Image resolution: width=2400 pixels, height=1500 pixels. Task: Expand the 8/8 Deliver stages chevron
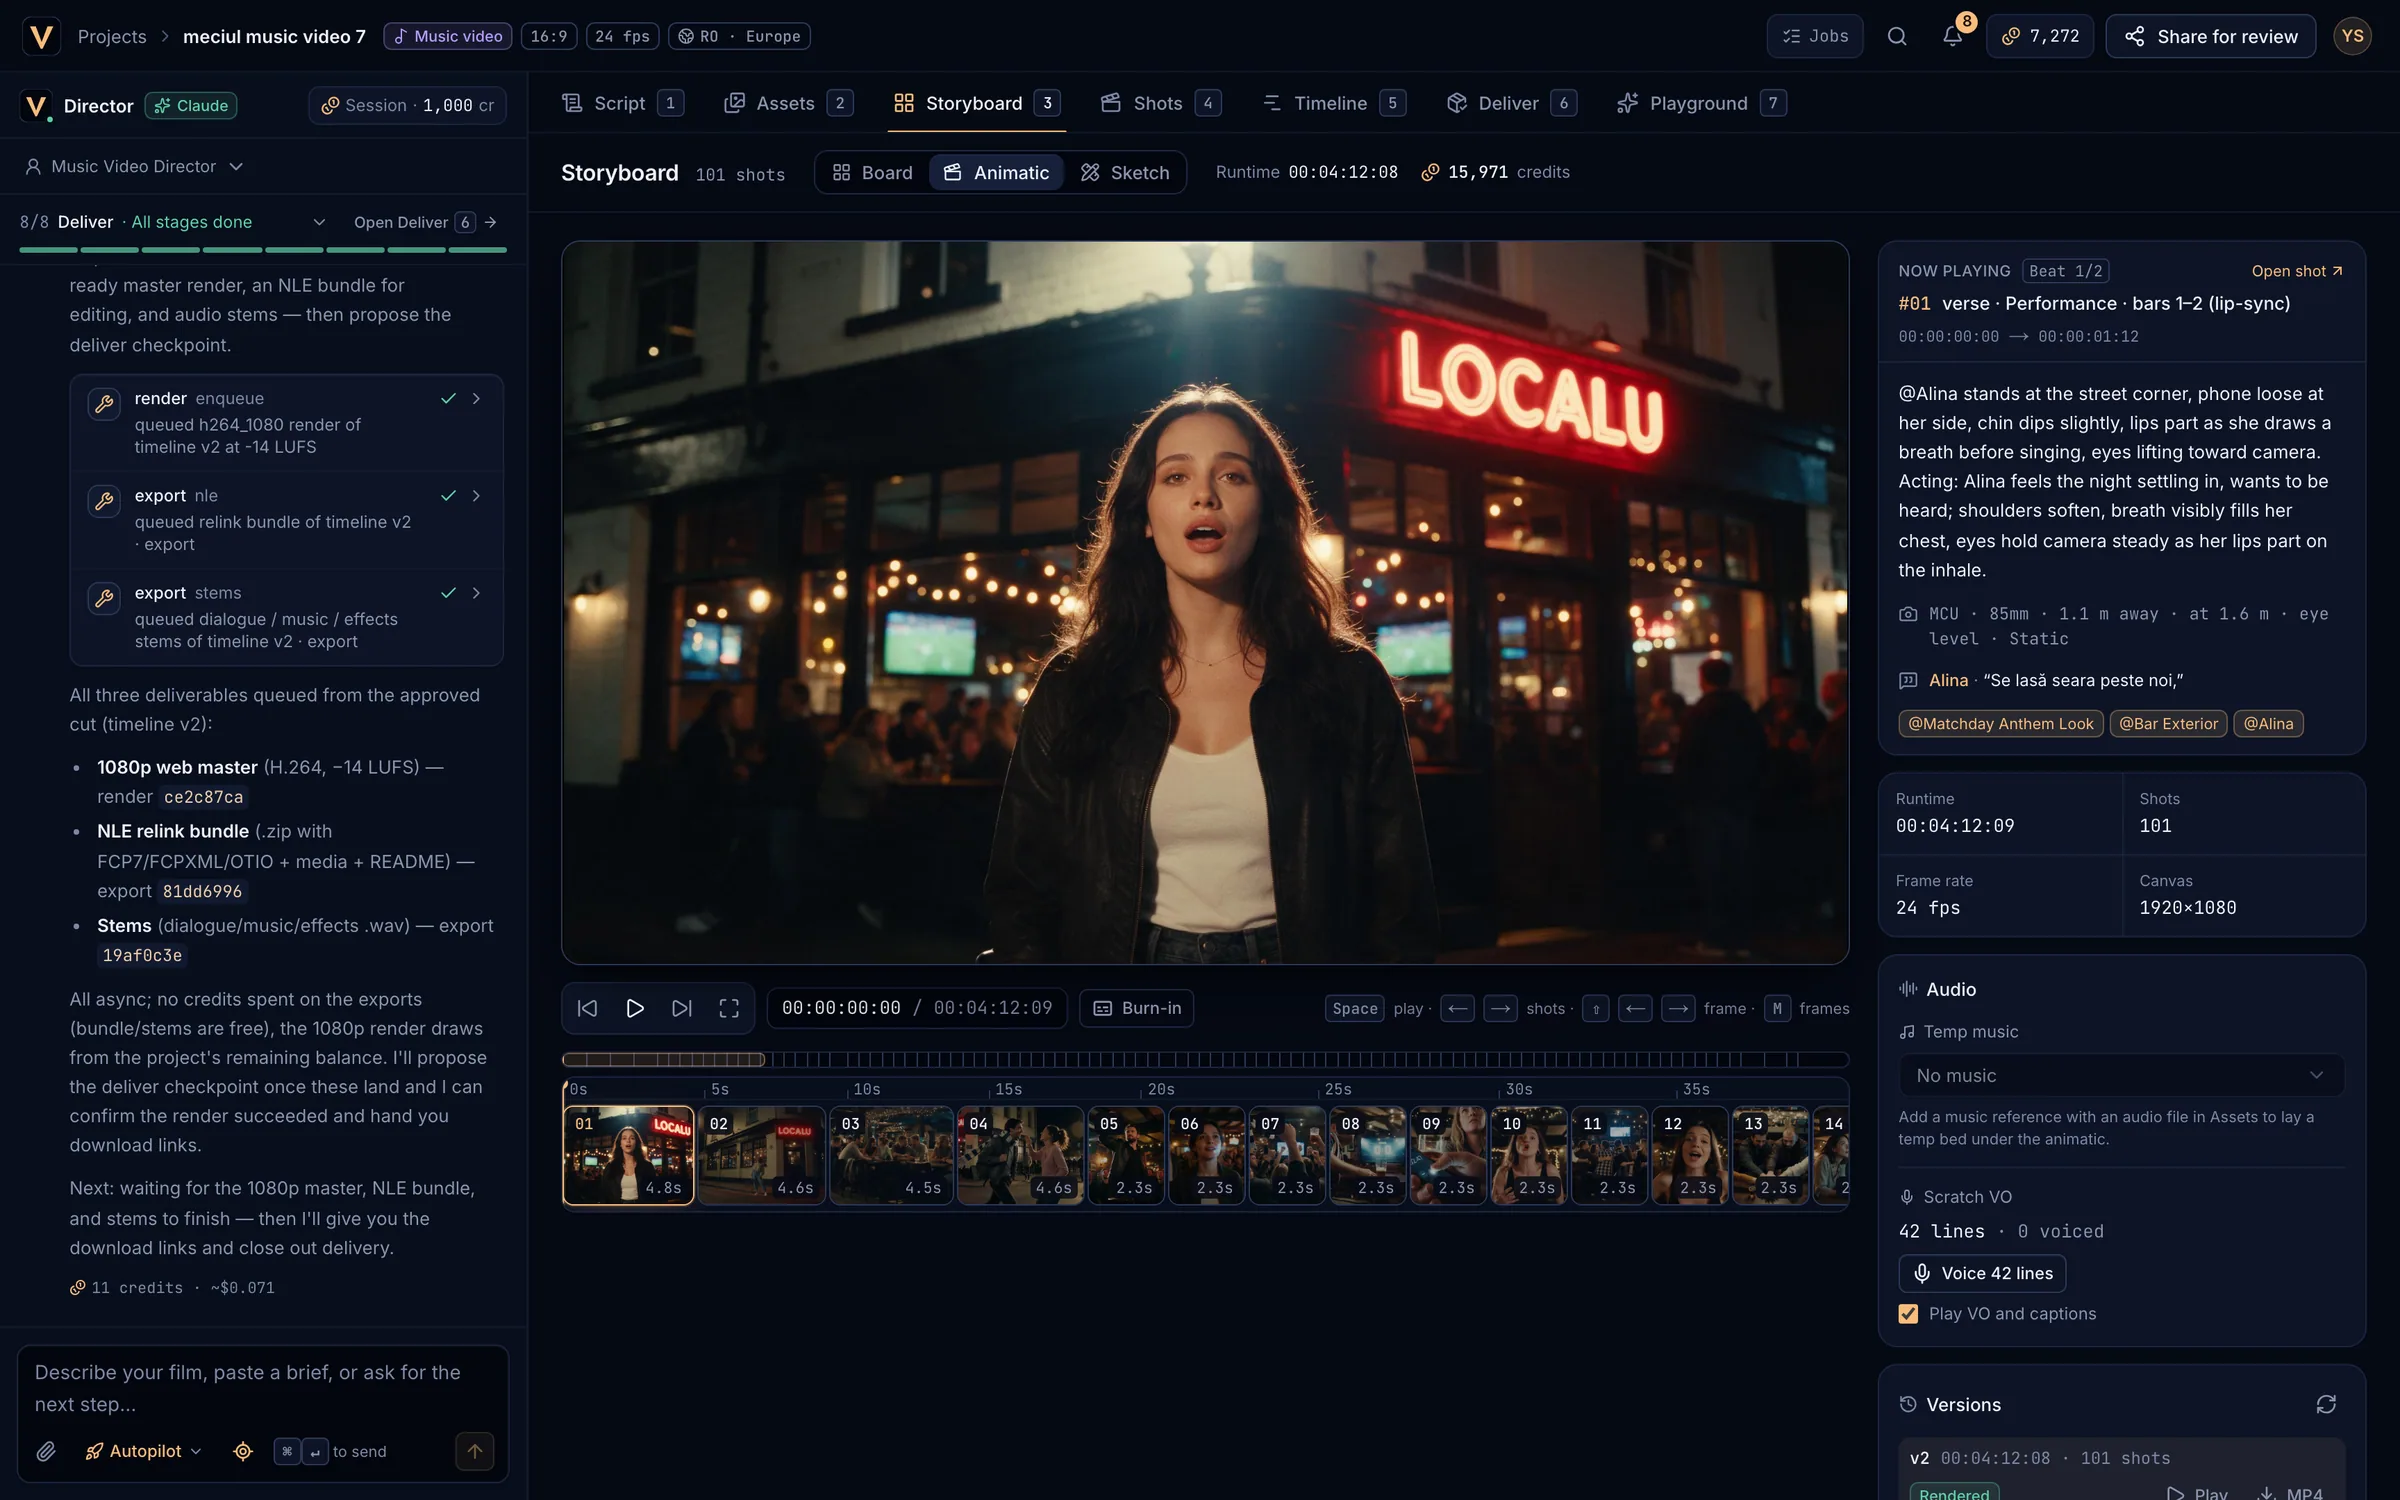click(x=319, y=222)
